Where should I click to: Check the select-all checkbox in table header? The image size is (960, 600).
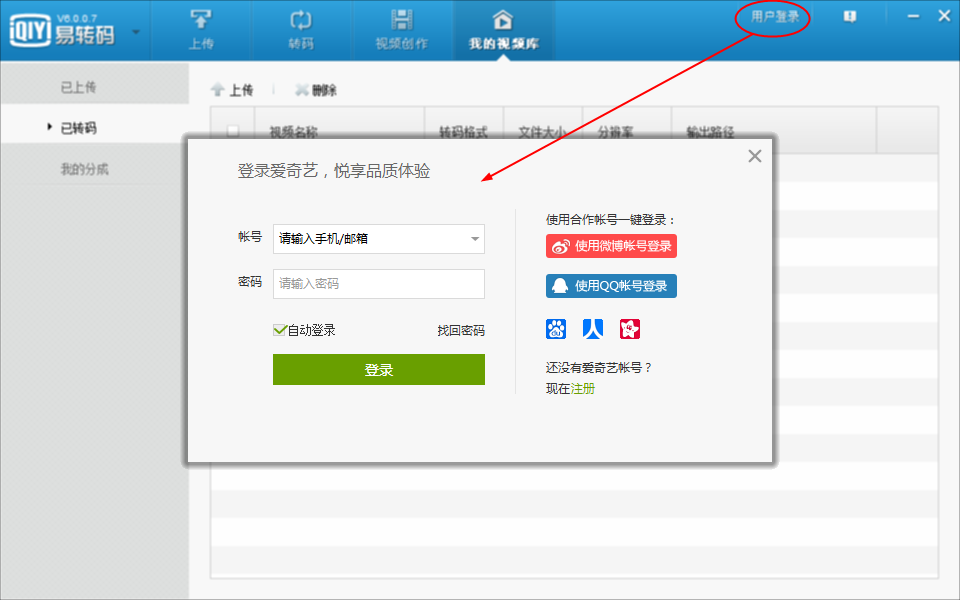pos(233,132)
